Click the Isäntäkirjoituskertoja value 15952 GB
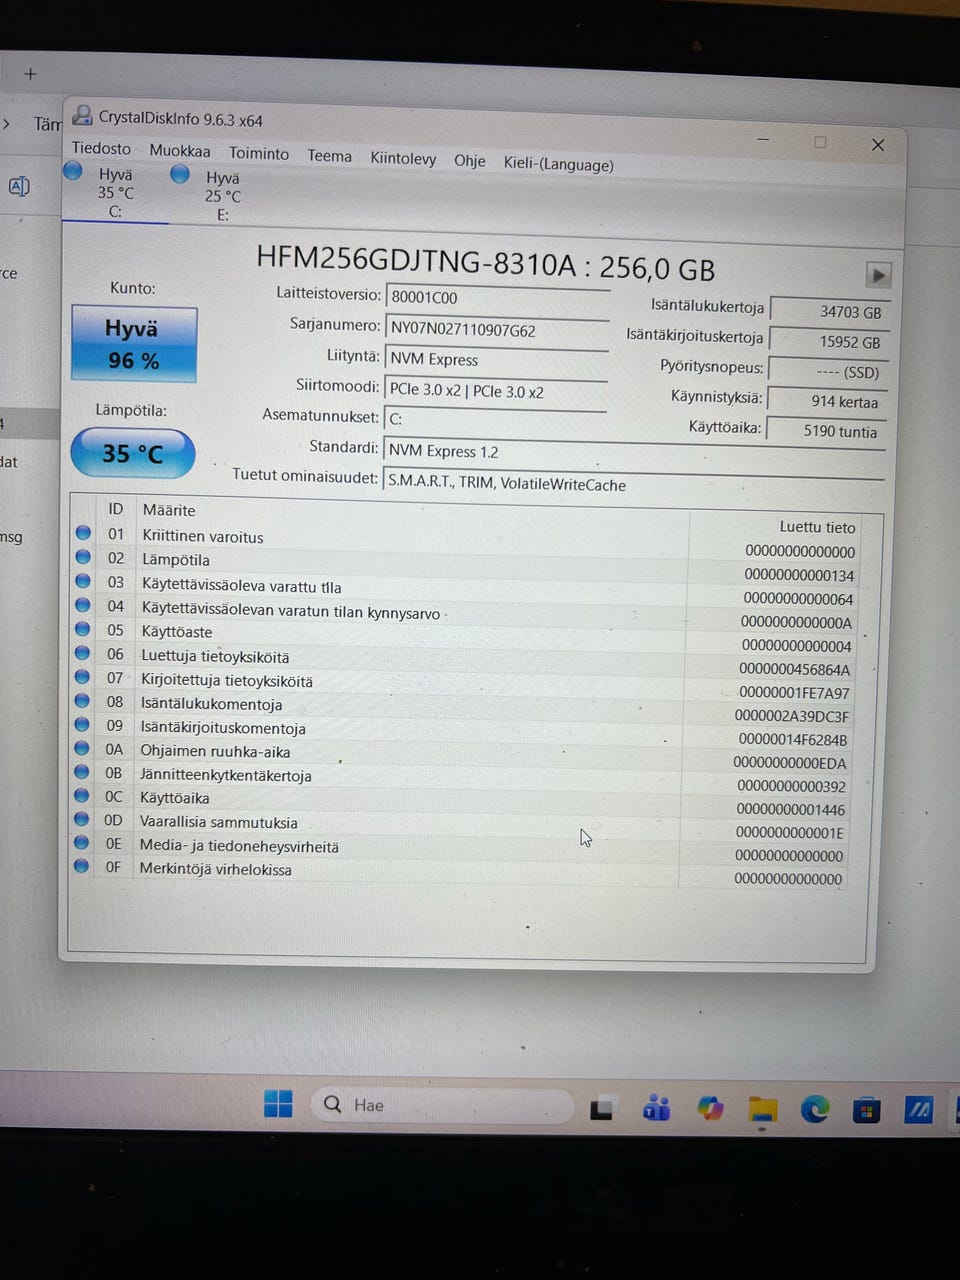 click(x=829, y=342)
